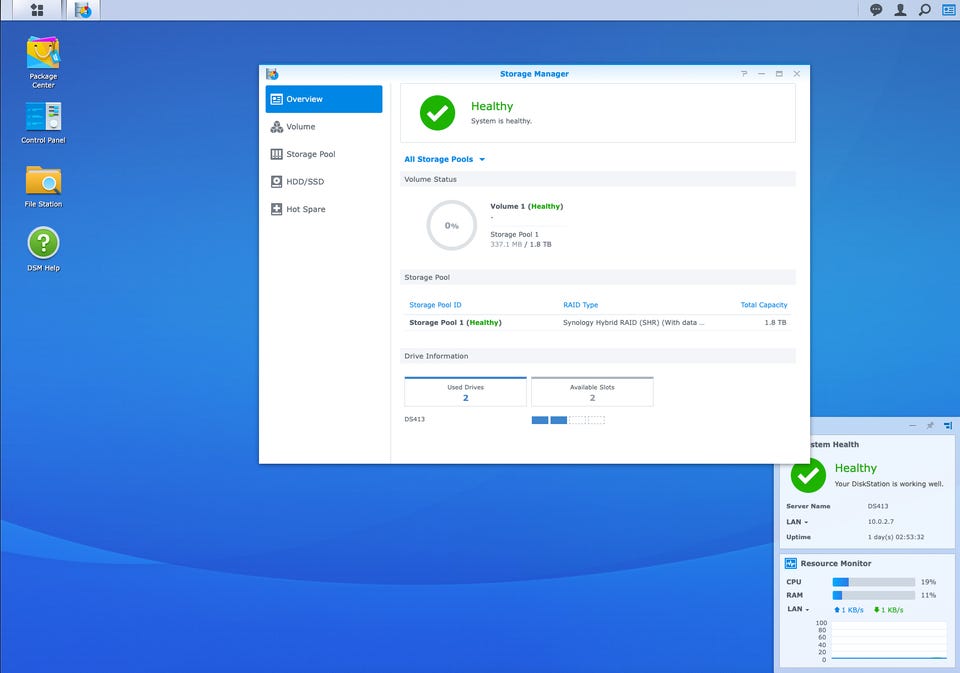Expand the LAN dropdown in System Health

(x=797, y=522)
